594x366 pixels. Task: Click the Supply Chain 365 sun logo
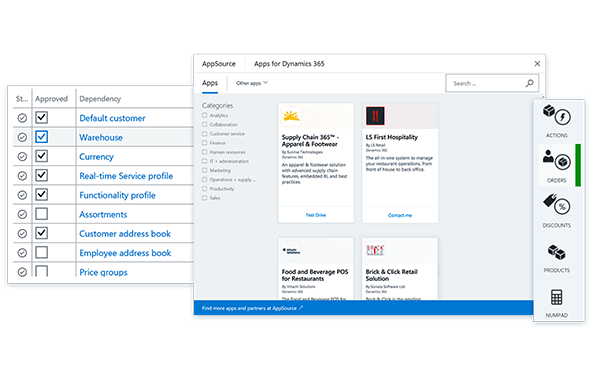(291, 116)
